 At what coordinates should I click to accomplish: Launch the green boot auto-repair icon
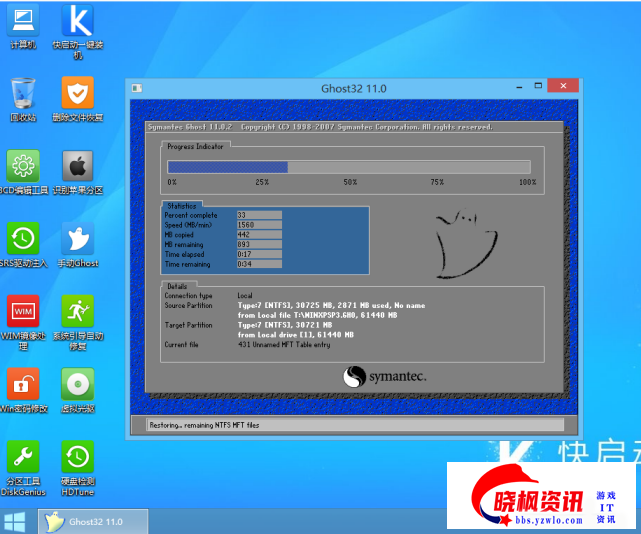click(x=77, y=311)
